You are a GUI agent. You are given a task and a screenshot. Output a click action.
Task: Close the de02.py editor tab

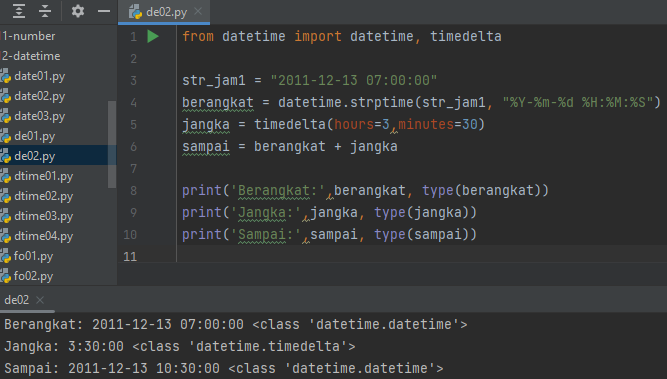click(x=198, y=11)
